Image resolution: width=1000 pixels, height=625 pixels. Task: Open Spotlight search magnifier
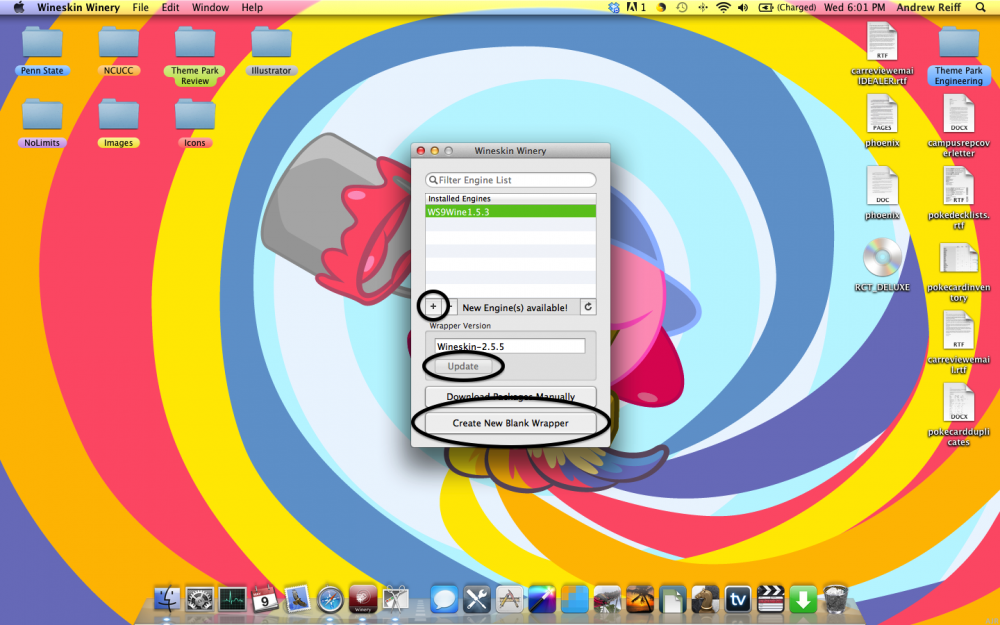(x=983, y=7)
